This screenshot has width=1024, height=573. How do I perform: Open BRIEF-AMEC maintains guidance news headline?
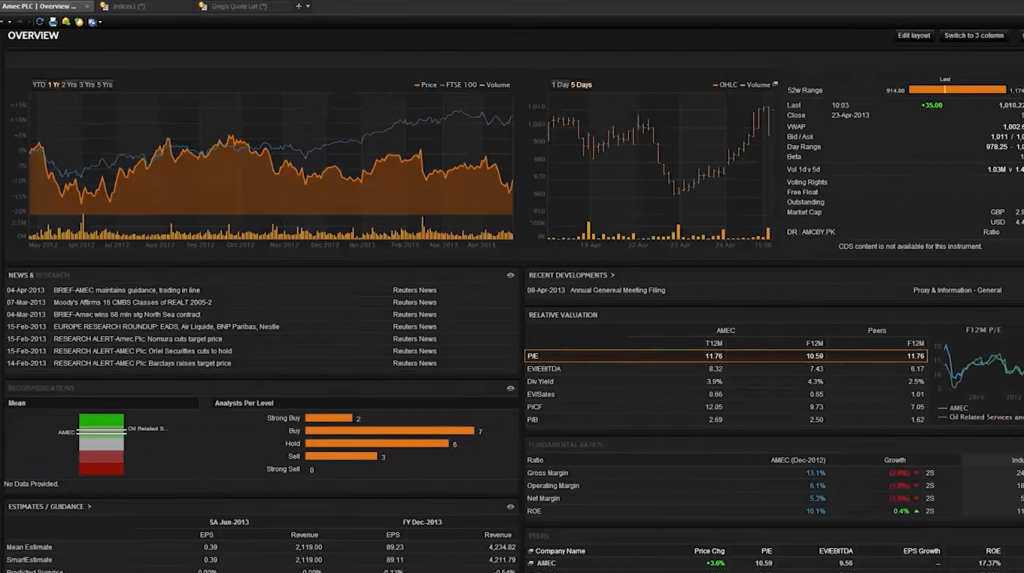tap(126, 290)
